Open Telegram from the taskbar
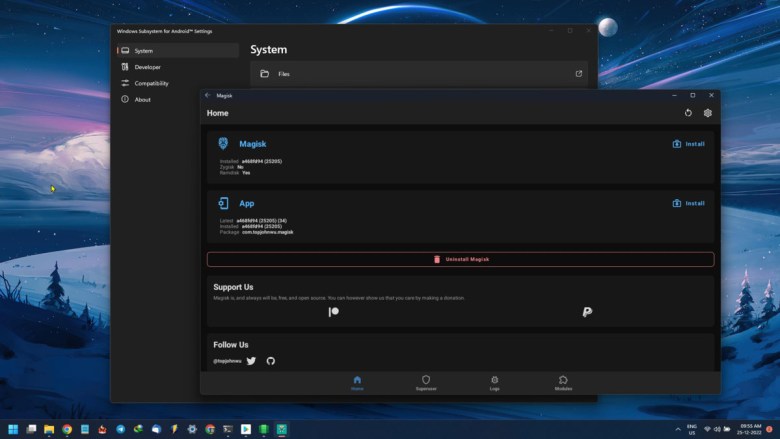780x439 pixels. tap(120, 429)
